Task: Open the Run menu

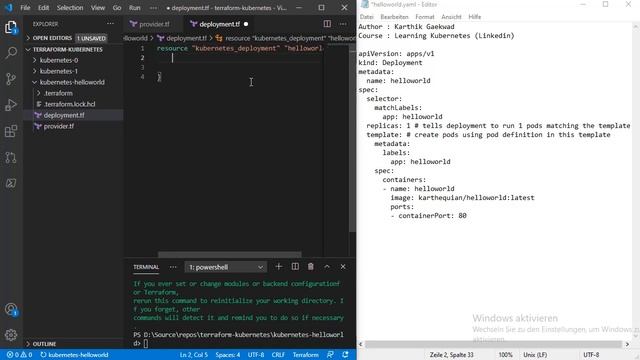Action: tap(134, 8)
